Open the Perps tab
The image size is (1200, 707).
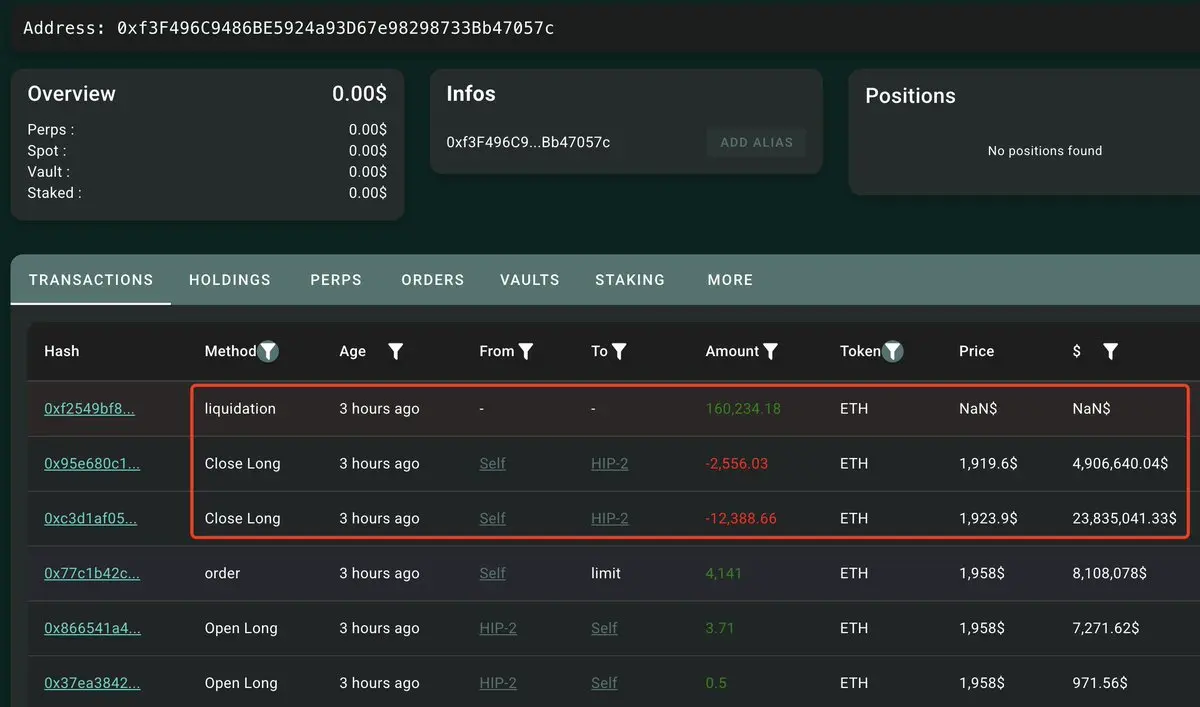coord(336,280)
